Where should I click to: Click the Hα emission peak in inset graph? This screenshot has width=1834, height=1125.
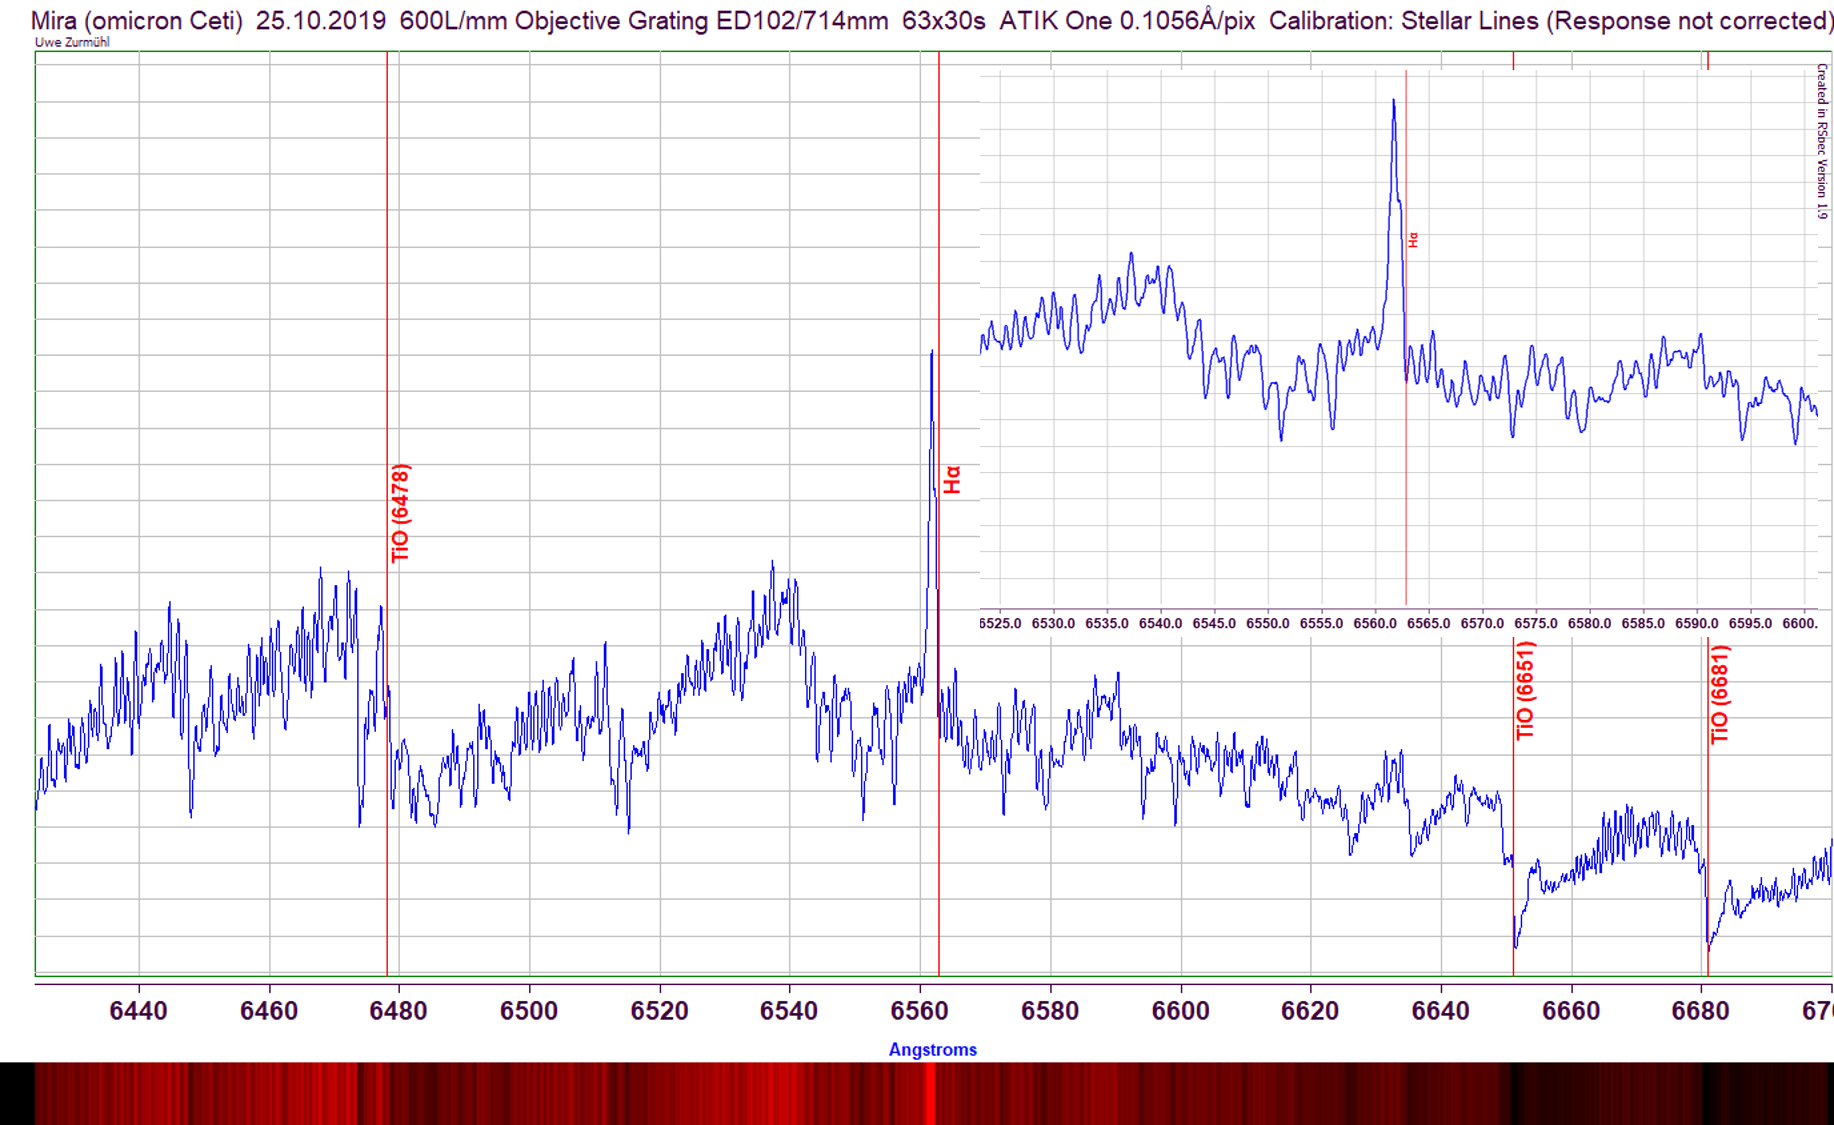[x=1393, y=102]
